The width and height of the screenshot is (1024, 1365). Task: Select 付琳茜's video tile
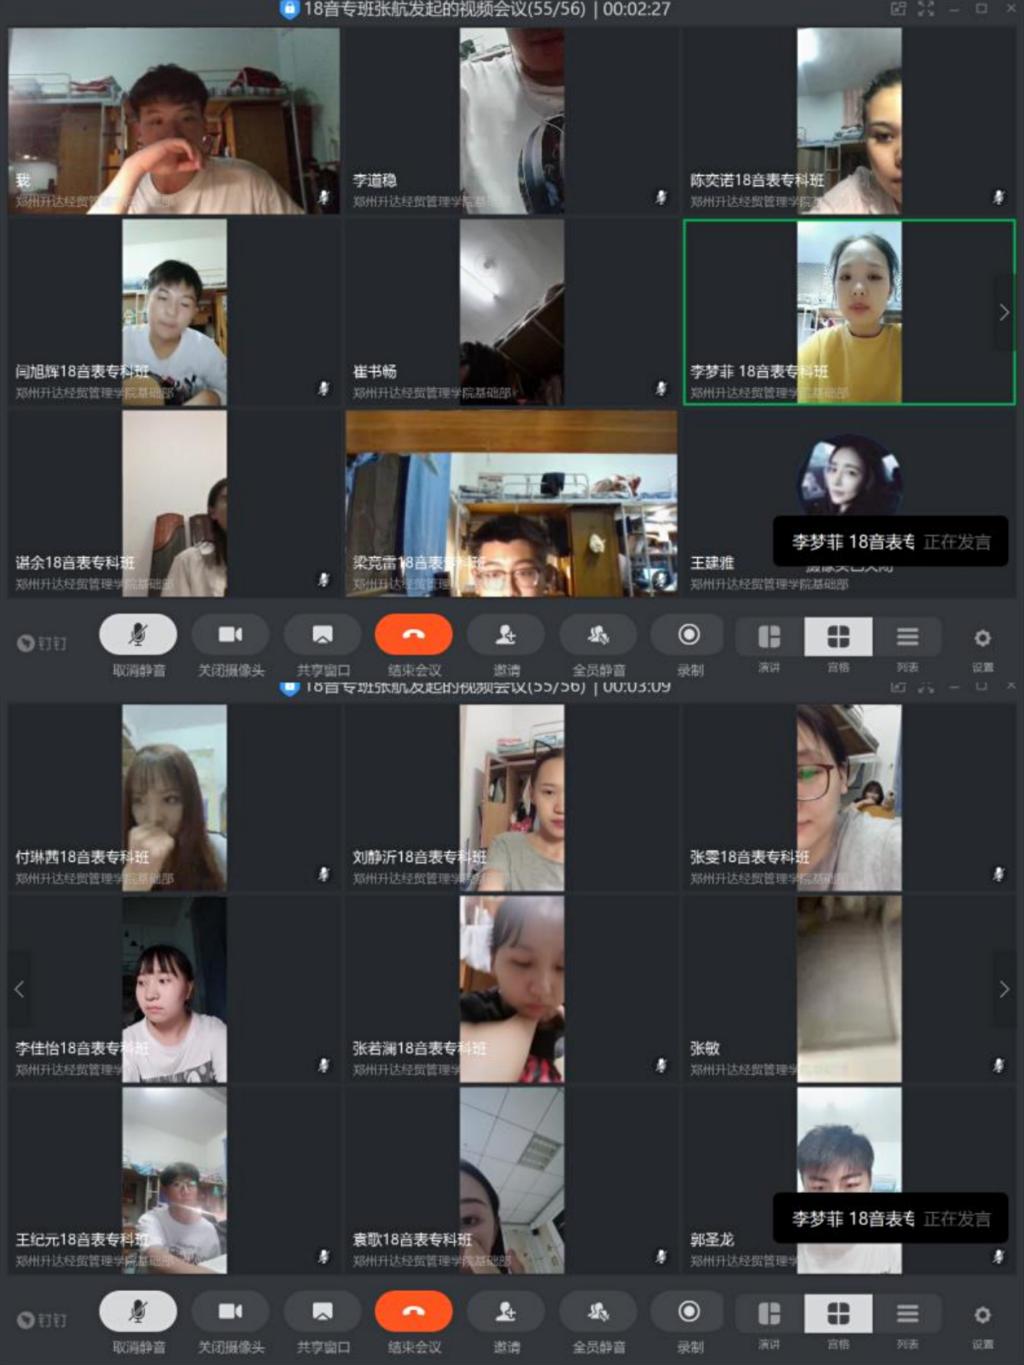pos(174,797)
